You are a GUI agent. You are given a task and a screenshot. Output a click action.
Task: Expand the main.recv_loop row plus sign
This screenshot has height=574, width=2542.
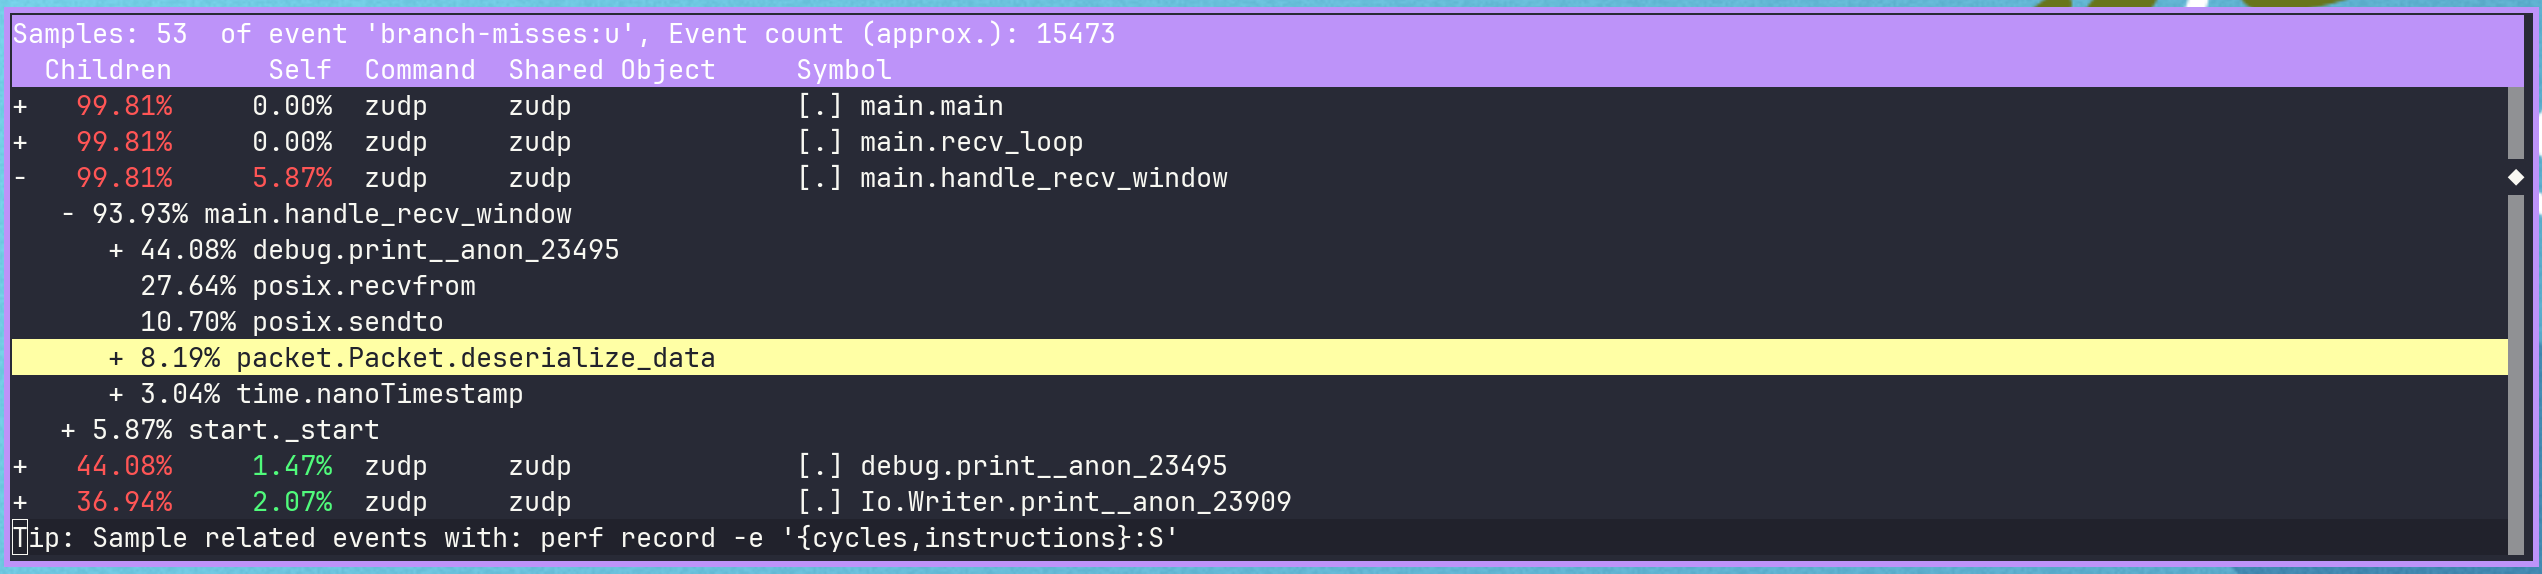tap(20, 142)
